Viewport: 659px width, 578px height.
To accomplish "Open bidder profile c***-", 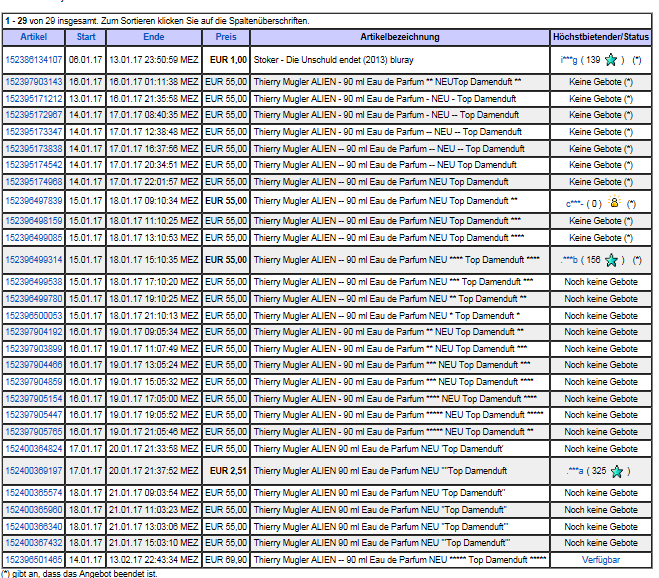I will 574,204.
